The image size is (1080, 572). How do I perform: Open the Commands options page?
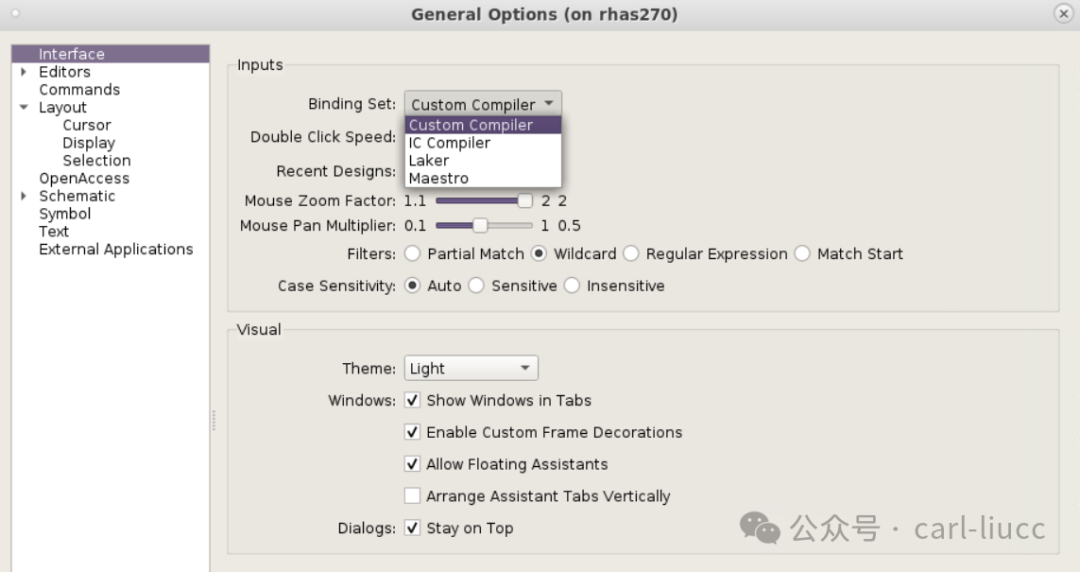click(x=79, y=90)
